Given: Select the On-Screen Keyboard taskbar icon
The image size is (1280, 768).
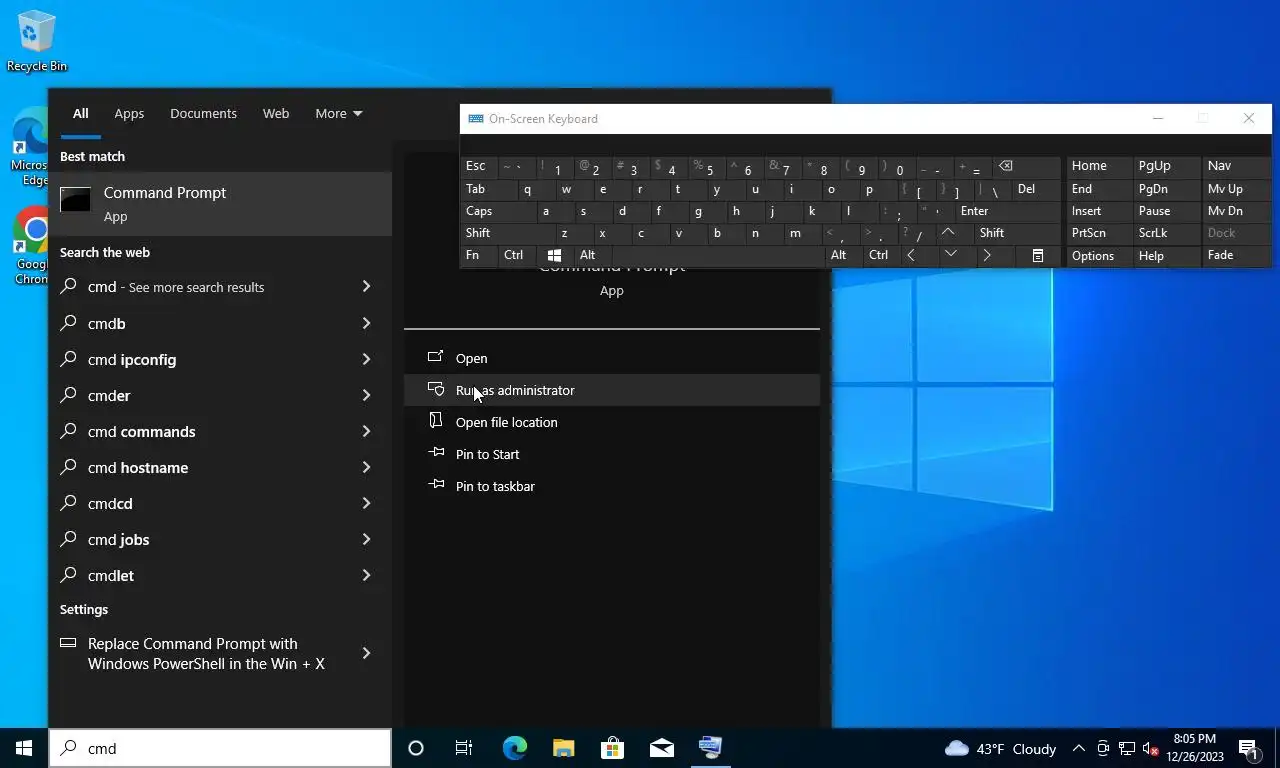Looking at the screenshot, I should tap(710, 748).
